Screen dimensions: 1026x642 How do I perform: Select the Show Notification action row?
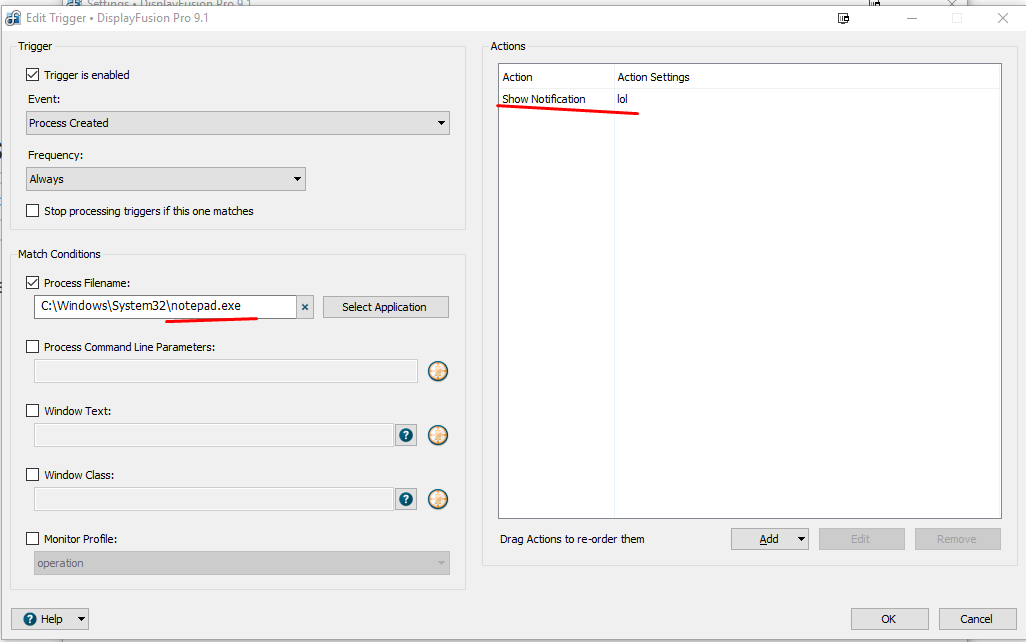[x=544, y=99]
